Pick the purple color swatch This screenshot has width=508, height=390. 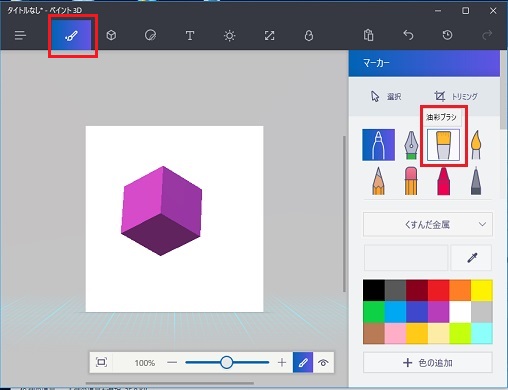[438, 312]
